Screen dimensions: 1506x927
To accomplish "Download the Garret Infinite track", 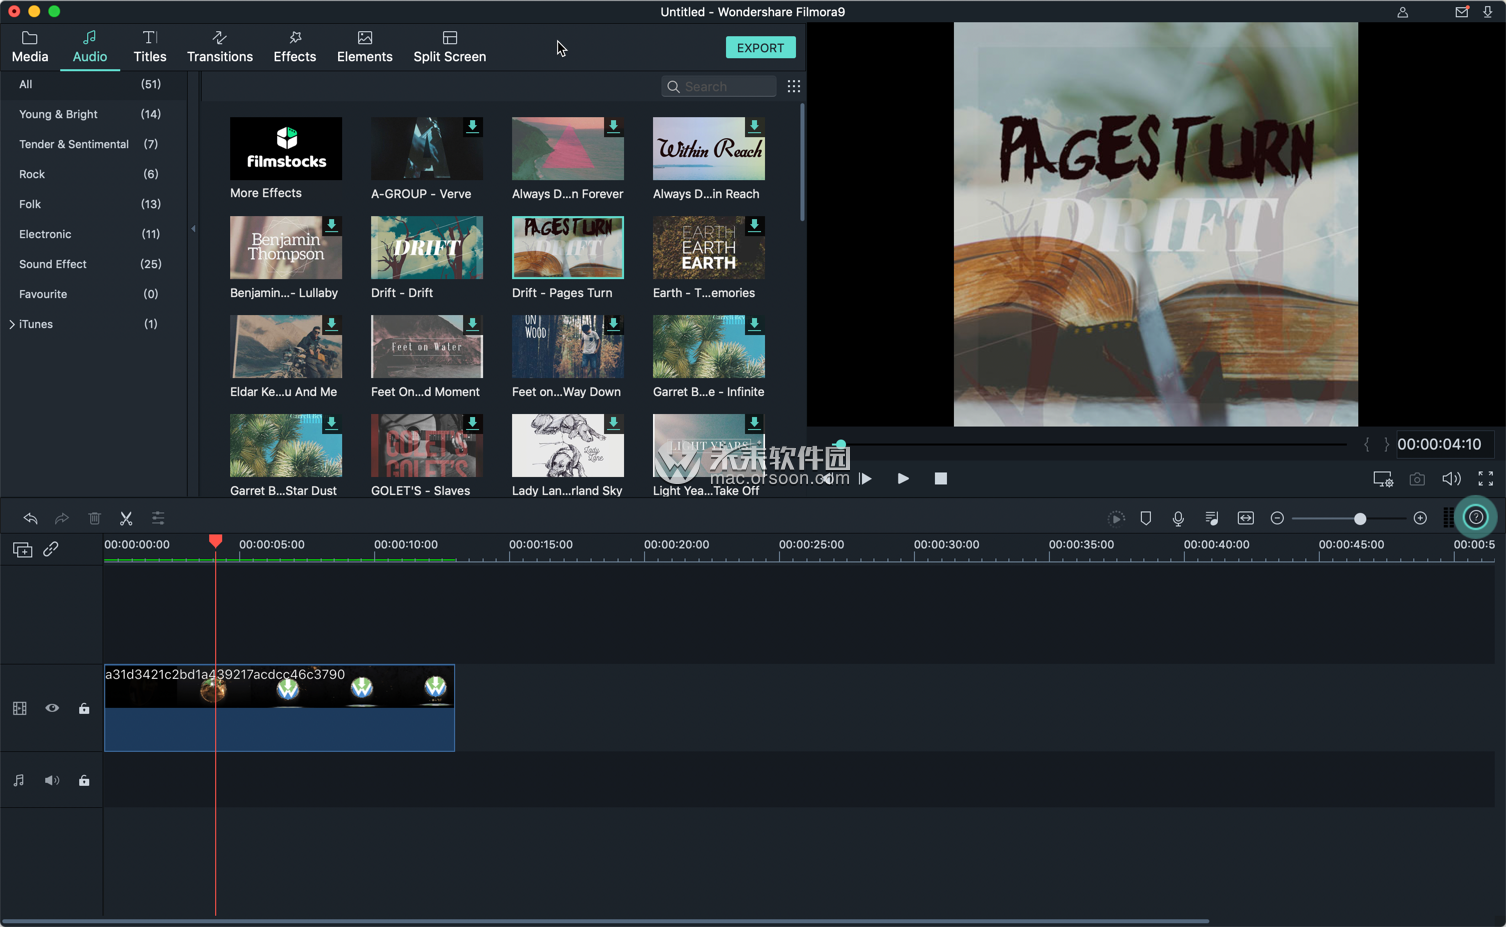I will [x=754, y=325].
